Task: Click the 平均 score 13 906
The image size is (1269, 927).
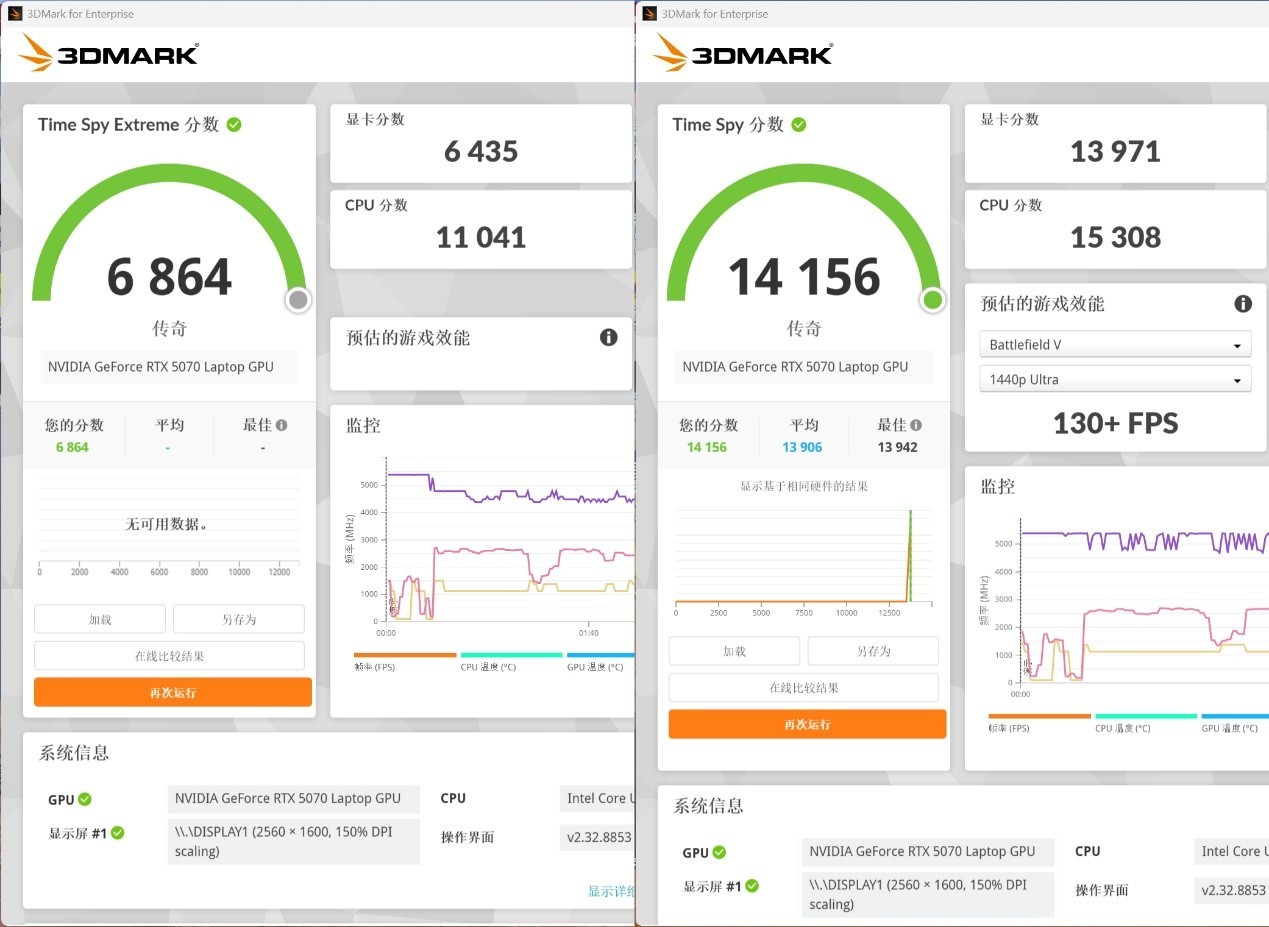Action: coord(802,447)
